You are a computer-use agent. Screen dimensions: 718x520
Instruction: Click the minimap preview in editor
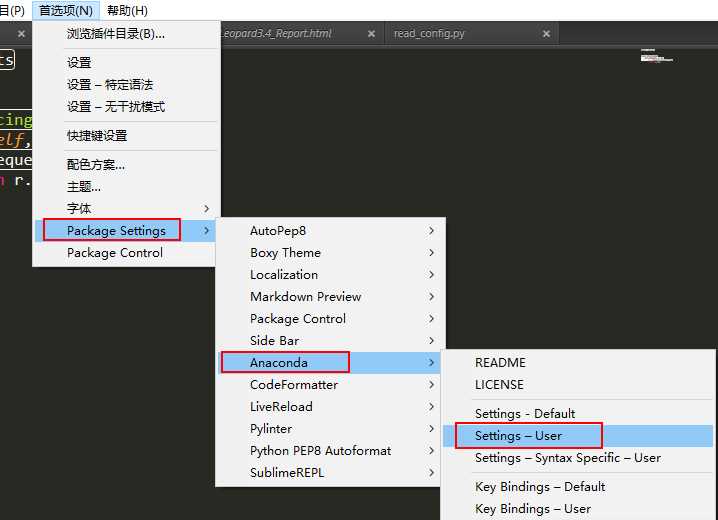pyautogui.click(x=656, y=56)
